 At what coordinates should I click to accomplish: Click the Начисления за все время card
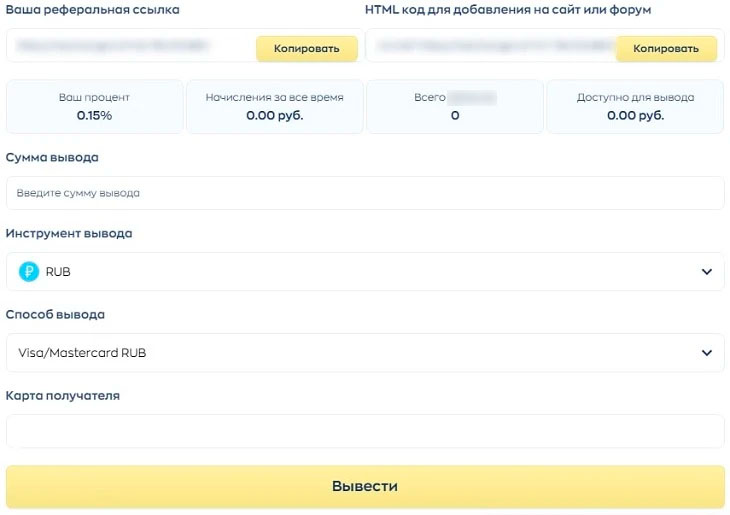[274, 107]
